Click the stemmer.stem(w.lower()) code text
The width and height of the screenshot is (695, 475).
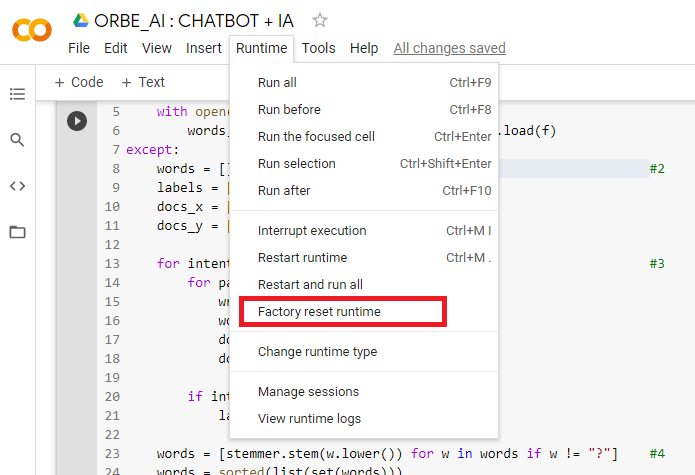[314, 454]
